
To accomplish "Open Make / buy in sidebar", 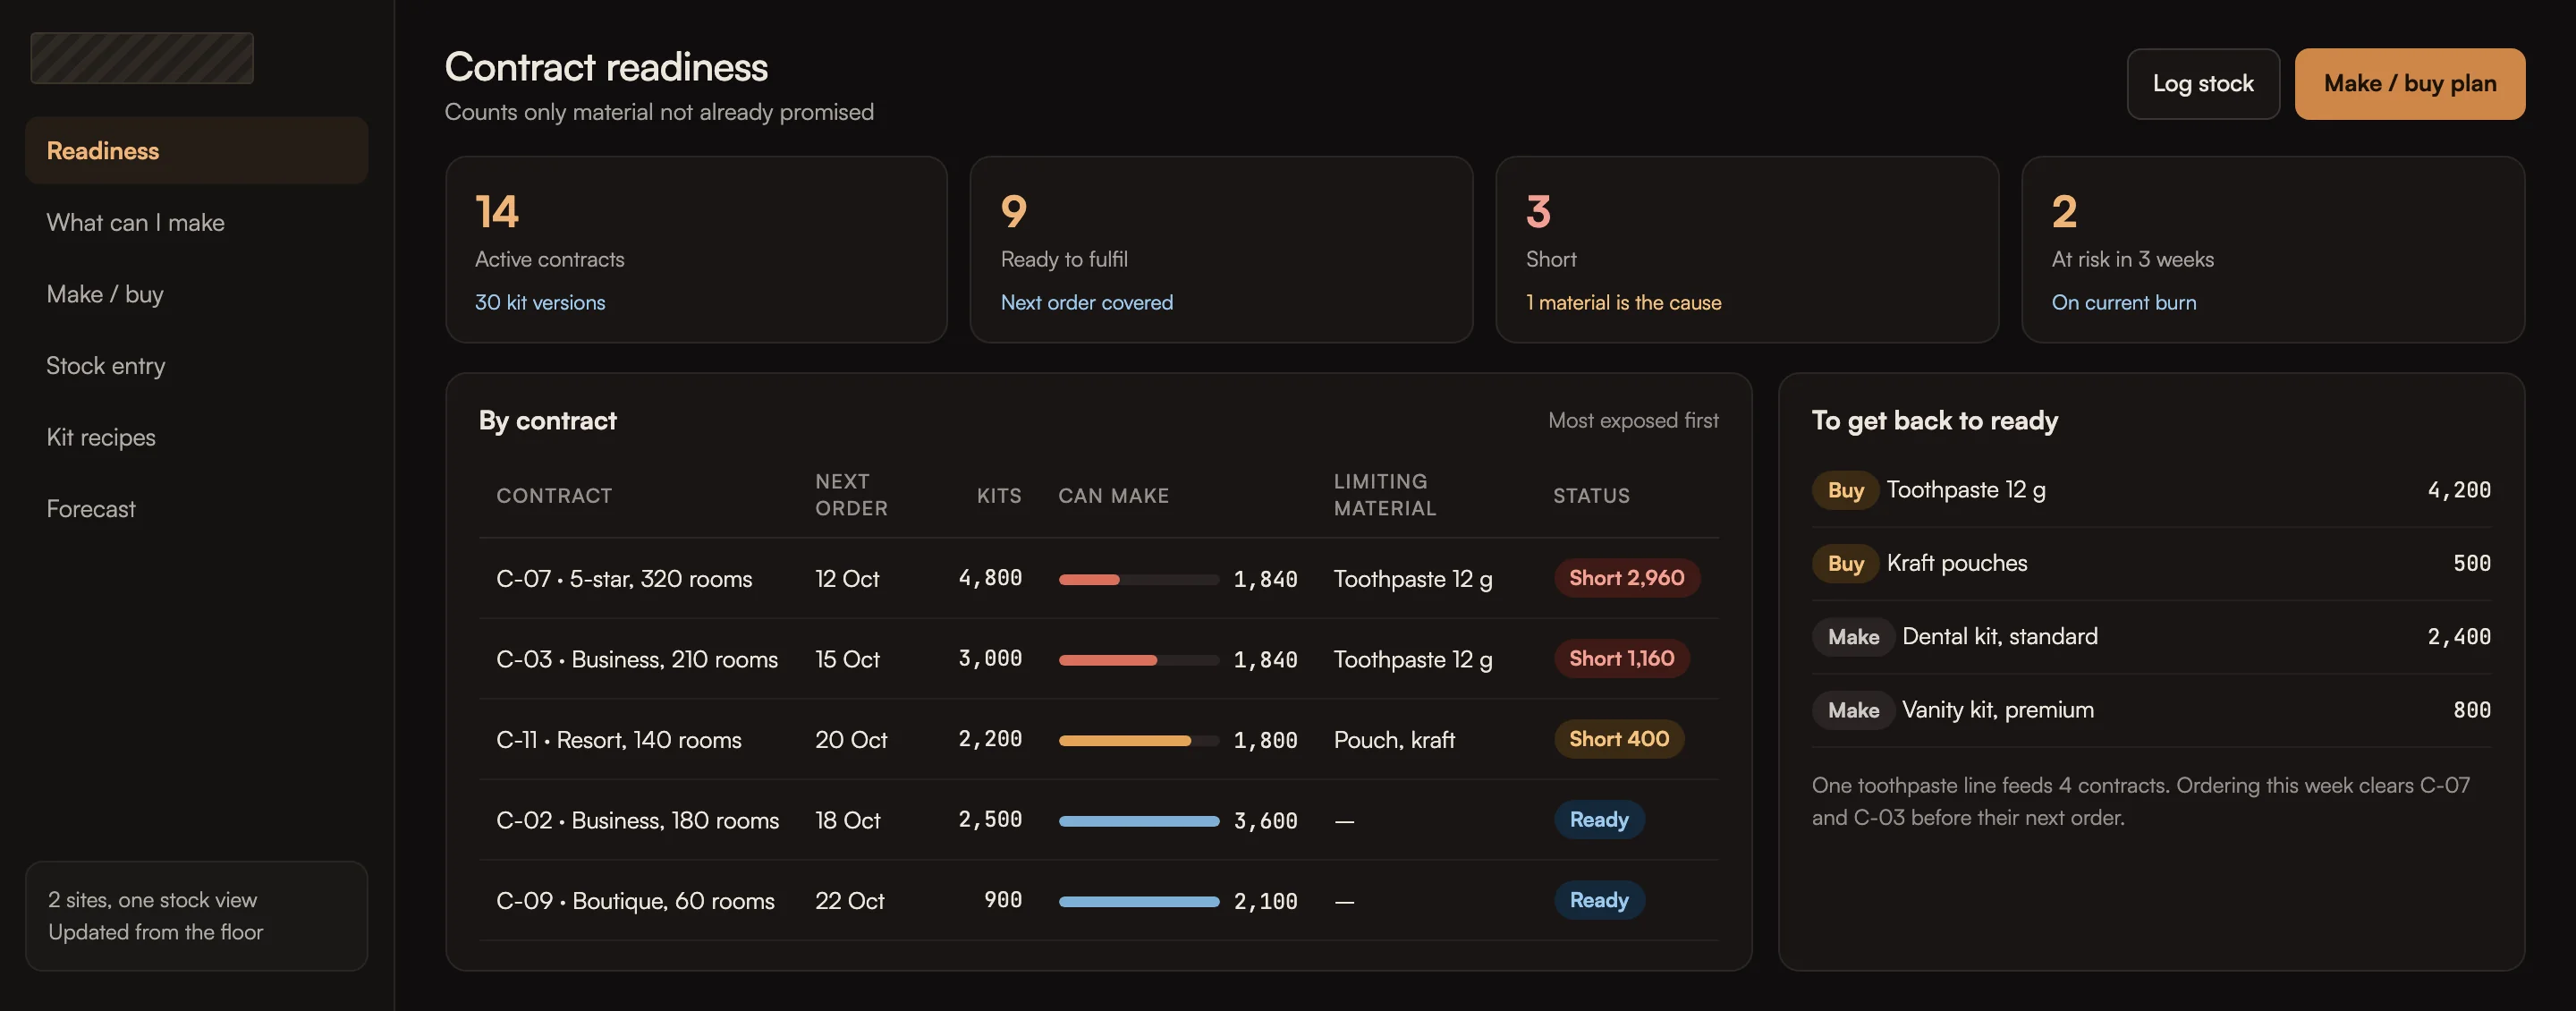I will click(196, 294).
